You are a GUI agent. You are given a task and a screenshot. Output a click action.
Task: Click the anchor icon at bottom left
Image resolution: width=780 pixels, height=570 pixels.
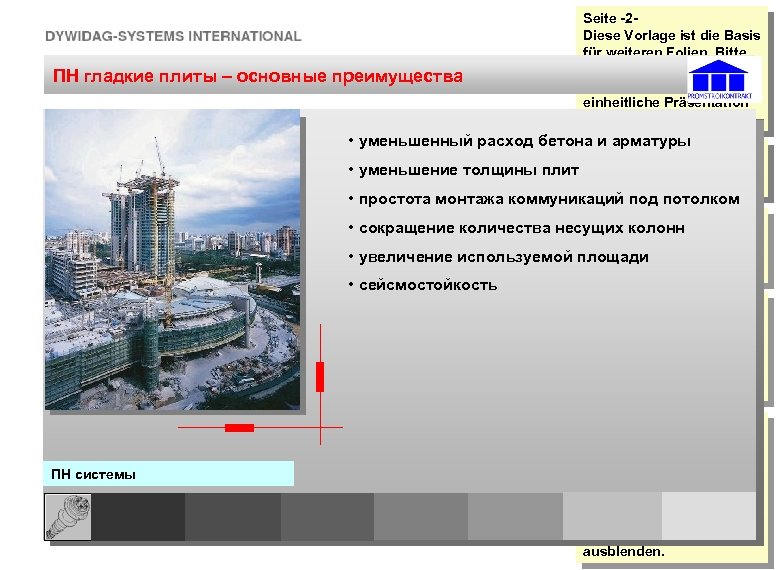tap(68, 517)
